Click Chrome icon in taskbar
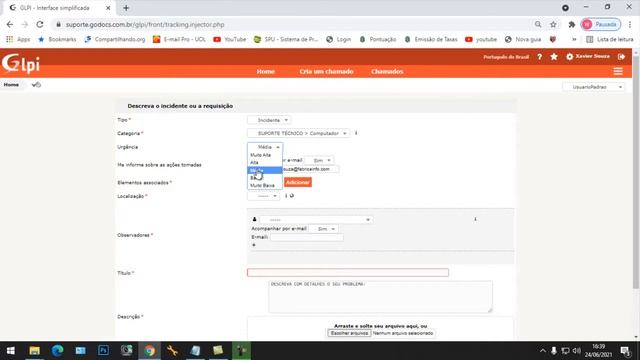 point(149,351)
